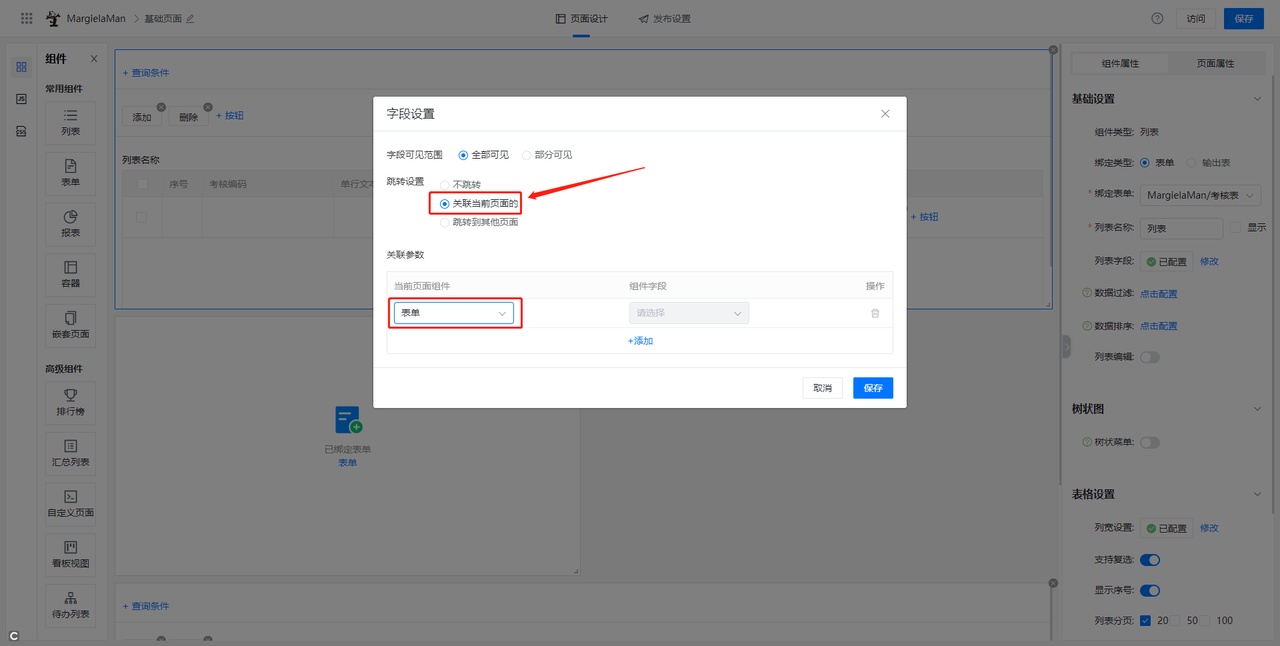Click the 列表 component icon in sidebar
Viewport: 1280px width, 646px height.
70,117
